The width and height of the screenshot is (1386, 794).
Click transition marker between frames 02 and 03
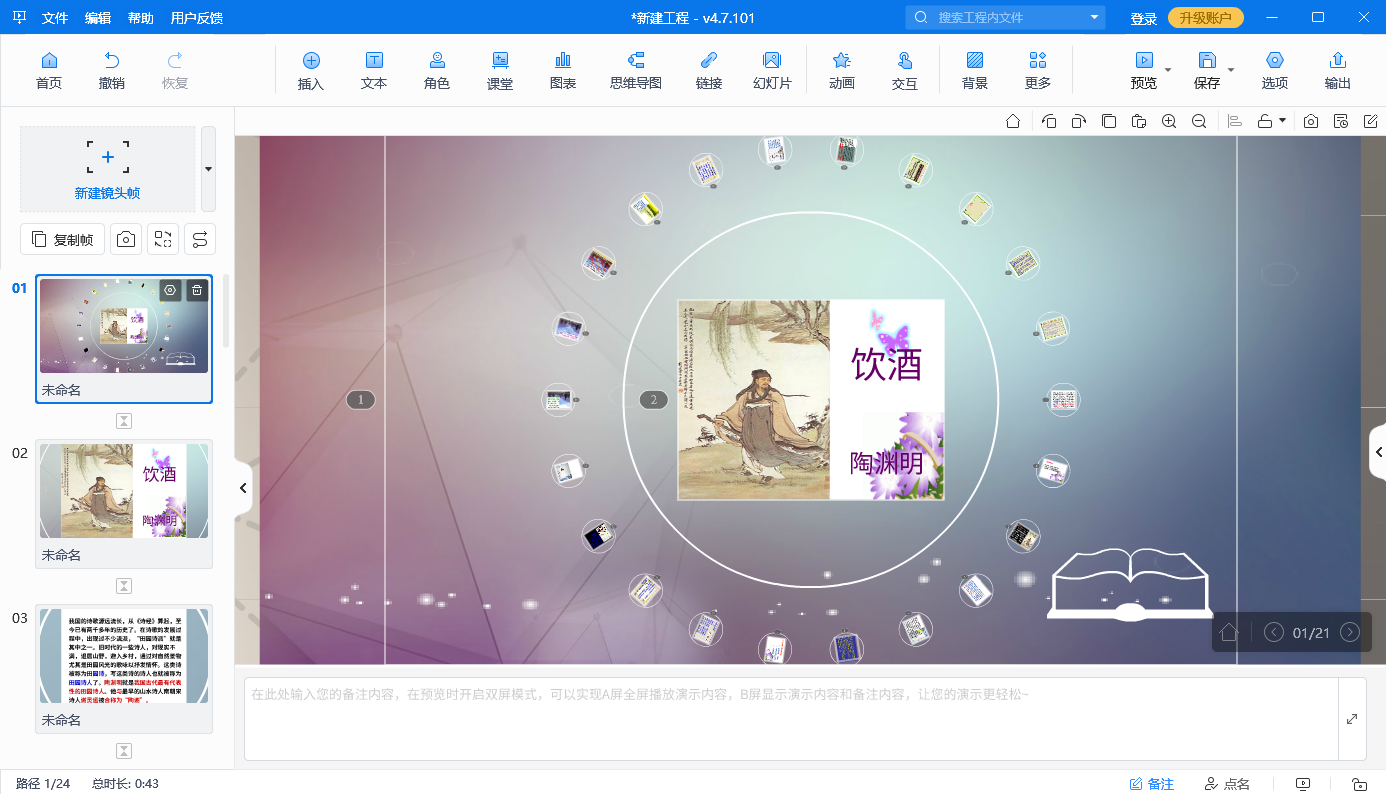tap(124, 585)
